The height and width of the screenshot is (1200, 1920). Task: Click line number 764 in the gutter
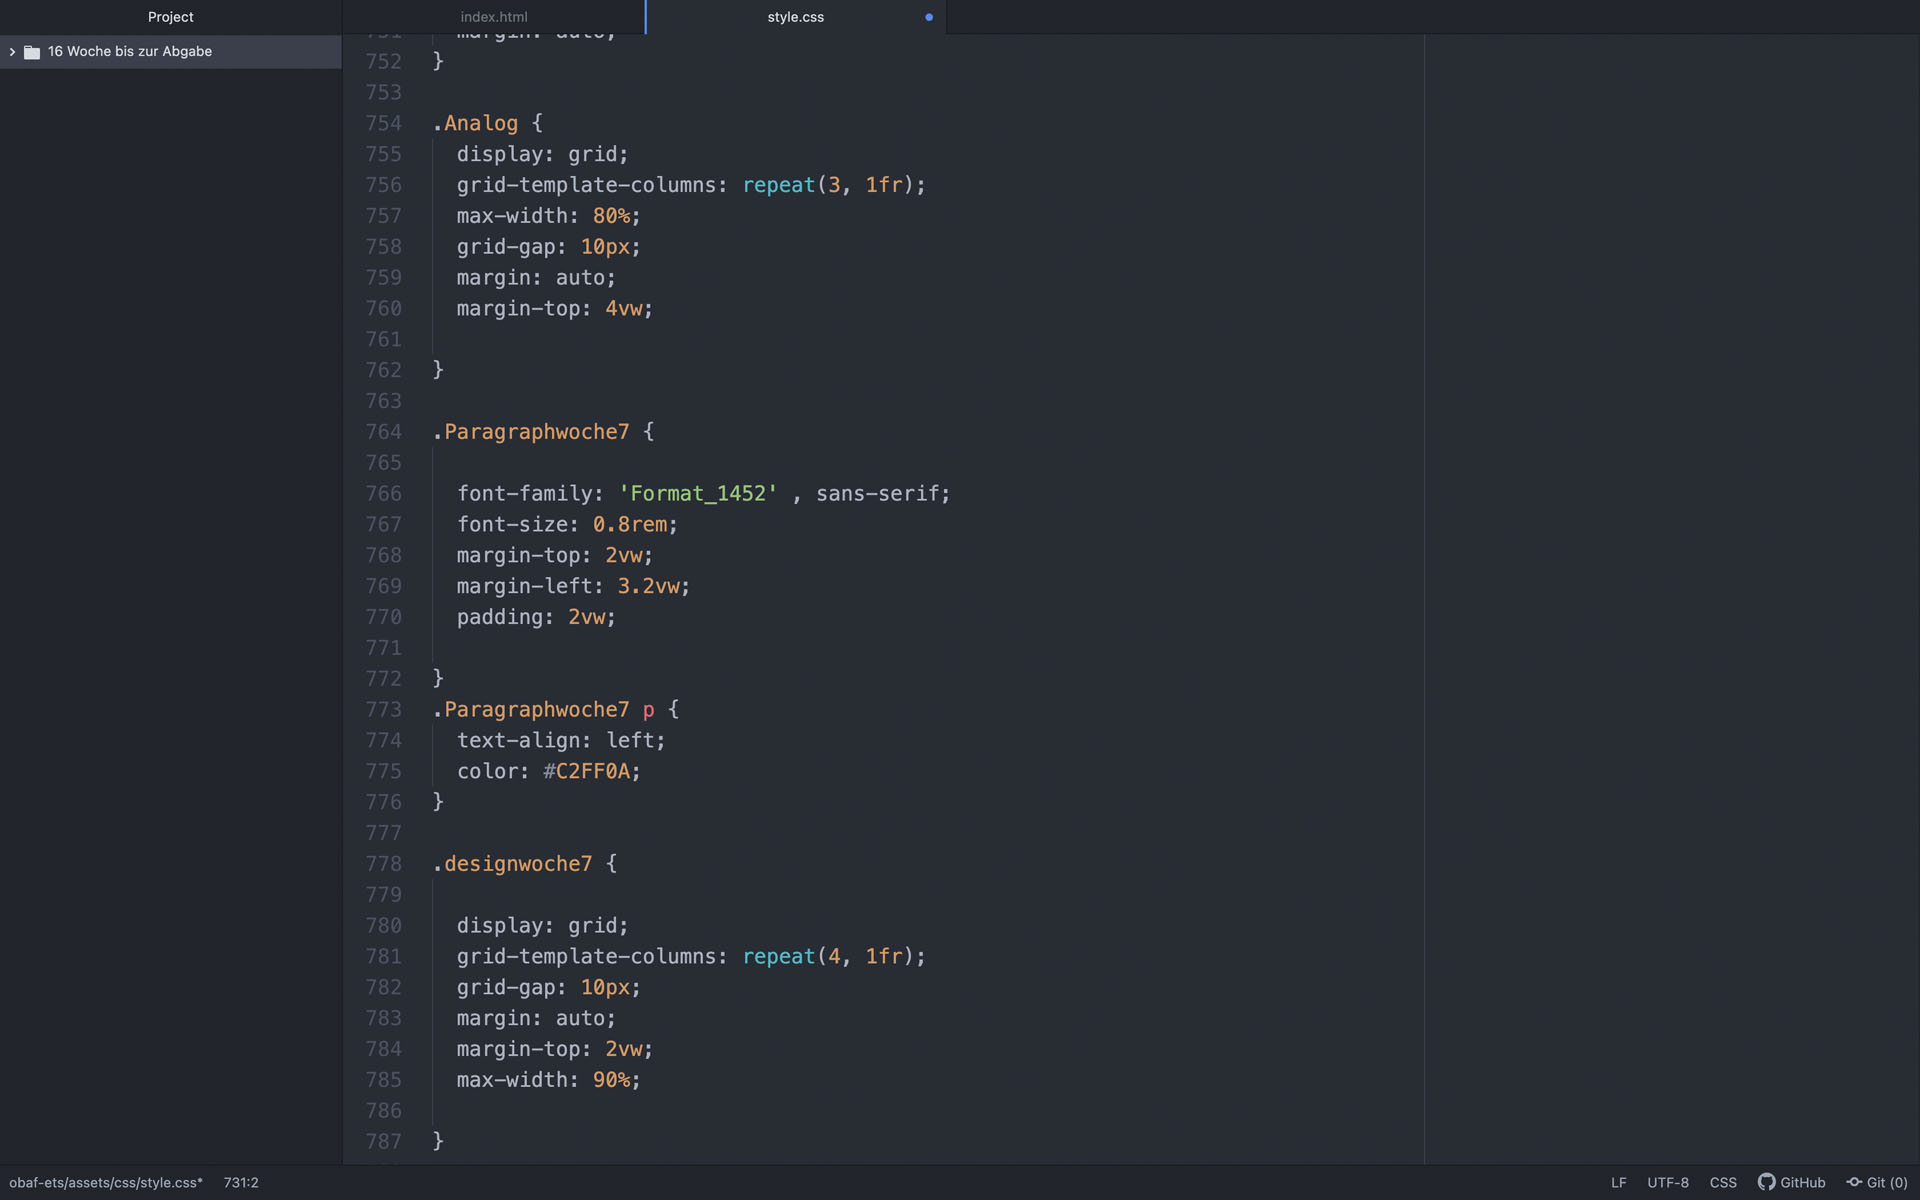[x=384, y=432]
